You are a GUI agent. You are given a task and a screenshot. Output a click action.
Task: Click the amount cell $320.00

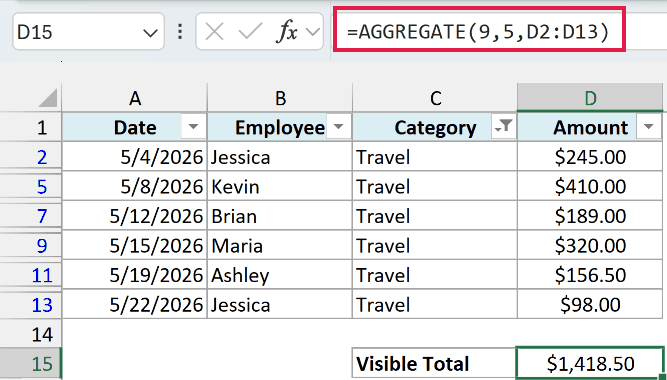tap(590, 246)
